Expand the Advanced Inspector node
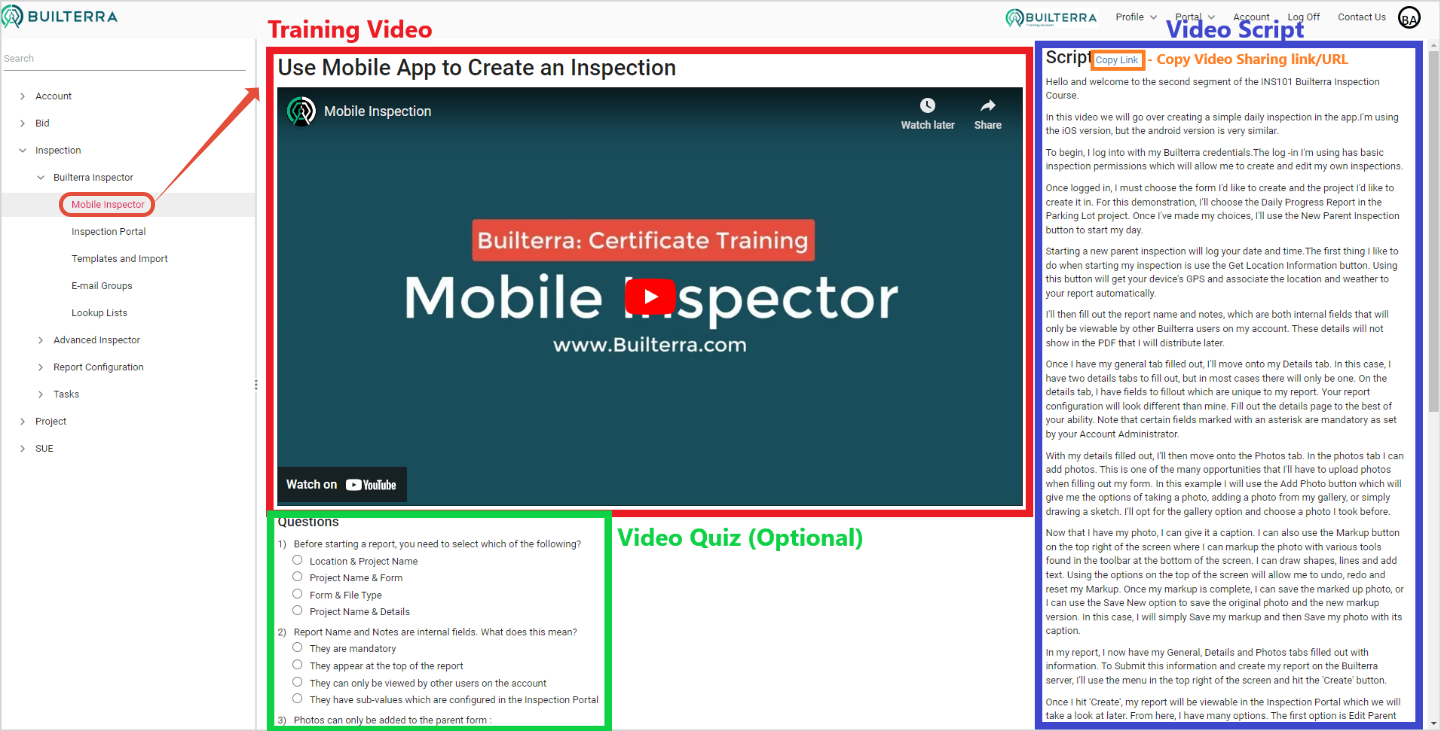Viewport: 1441px width, 731px height. pyautogui.click(x=41, y=340)
